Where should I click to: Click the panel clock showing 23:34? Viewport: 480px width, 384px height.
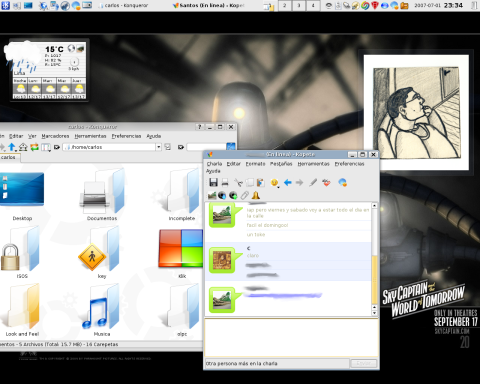point(453,5)
